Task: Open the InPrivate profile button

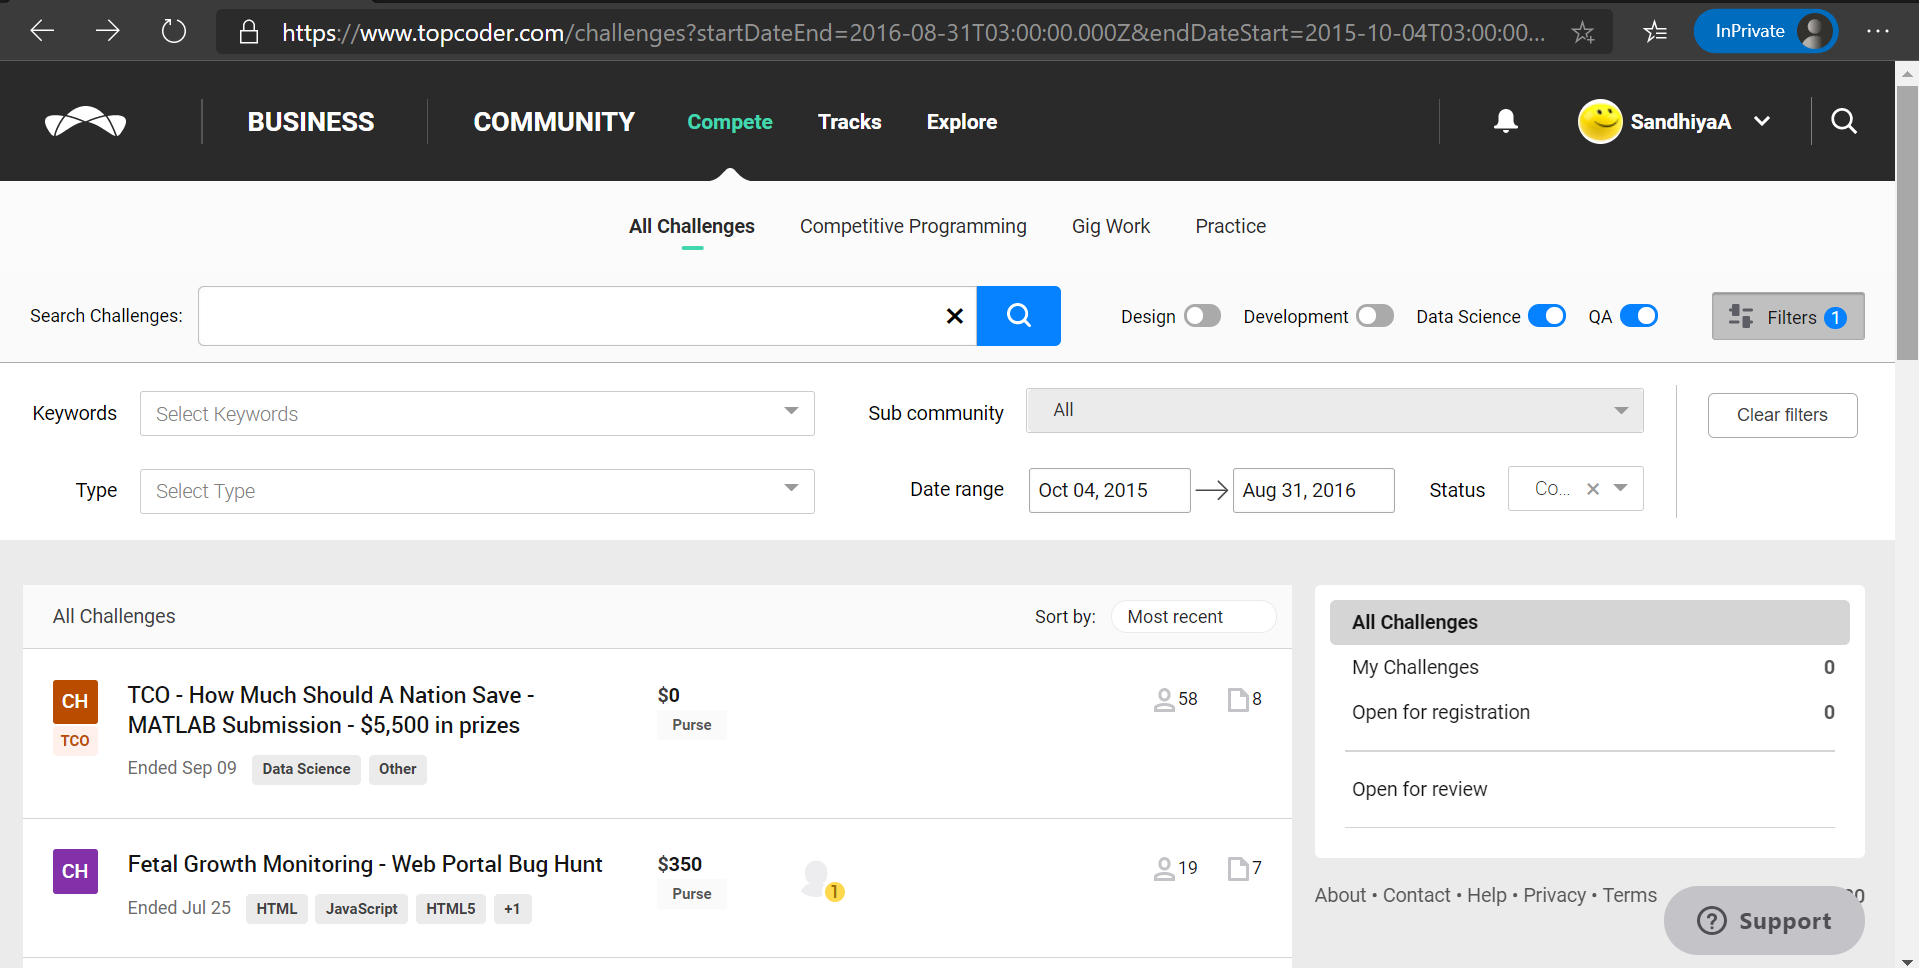Action: pyautogui.click(x=1765, y=31)
